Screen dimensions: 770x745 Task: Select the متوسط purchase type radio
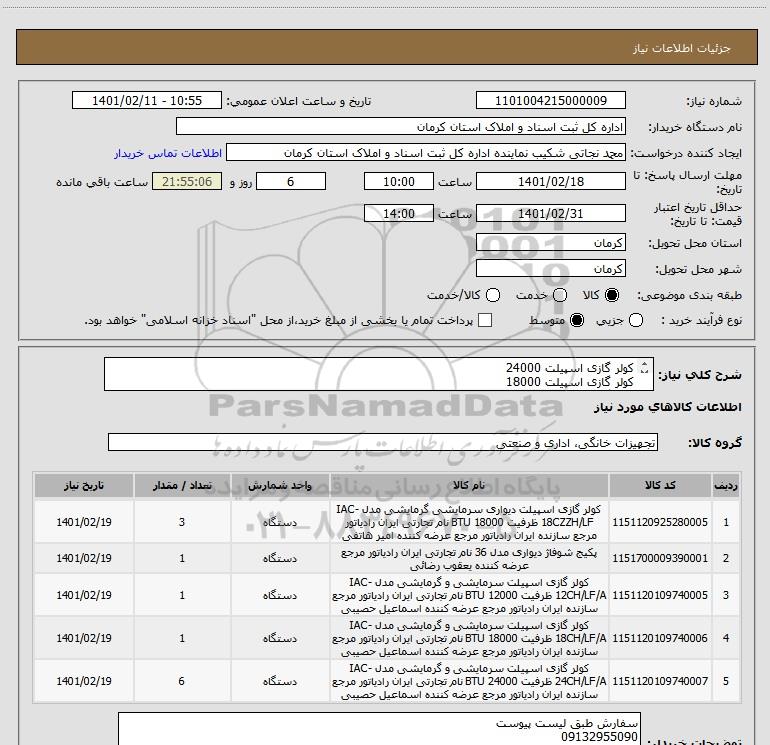(x=577, y=320)
